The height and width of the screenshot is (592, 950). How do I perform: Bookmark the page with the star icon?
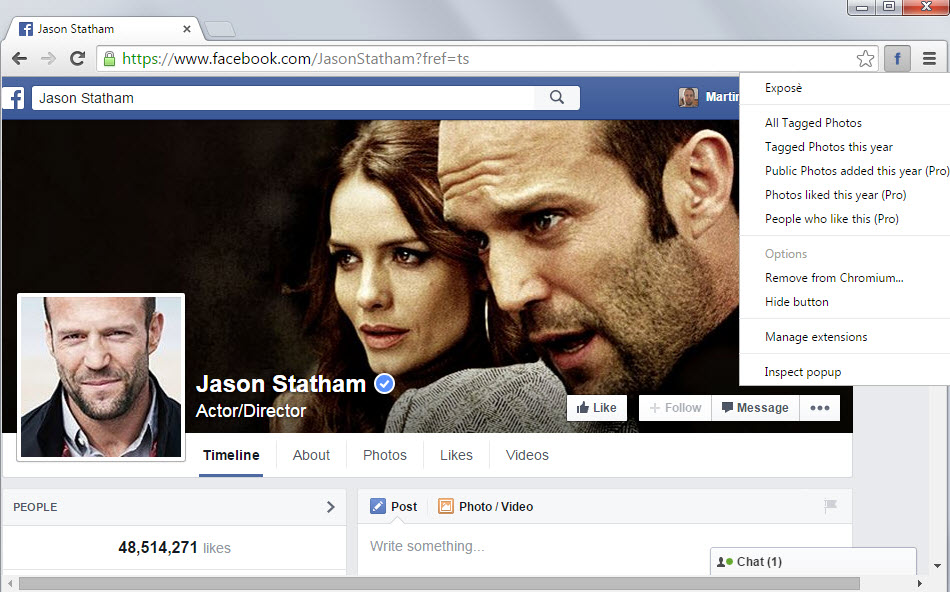coord(865,59)
